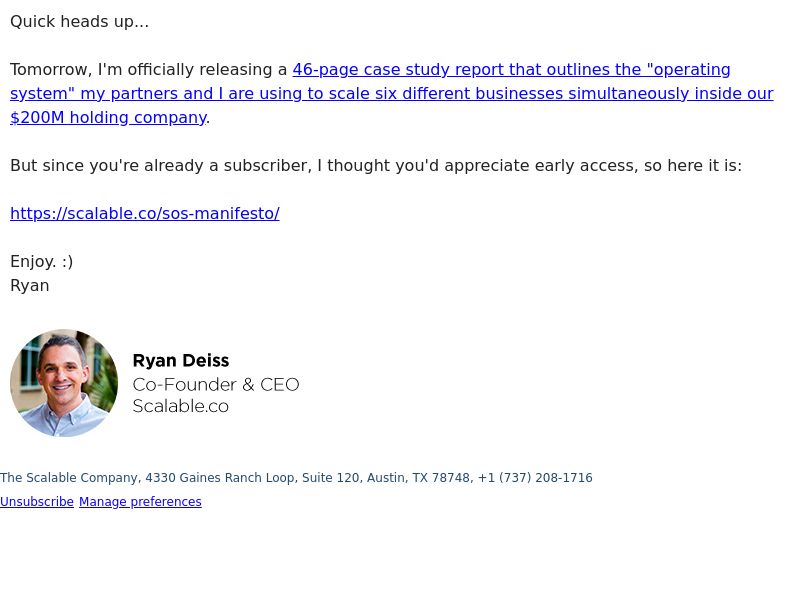Click the "Quick heads up..." opening line

coord(80,21)
